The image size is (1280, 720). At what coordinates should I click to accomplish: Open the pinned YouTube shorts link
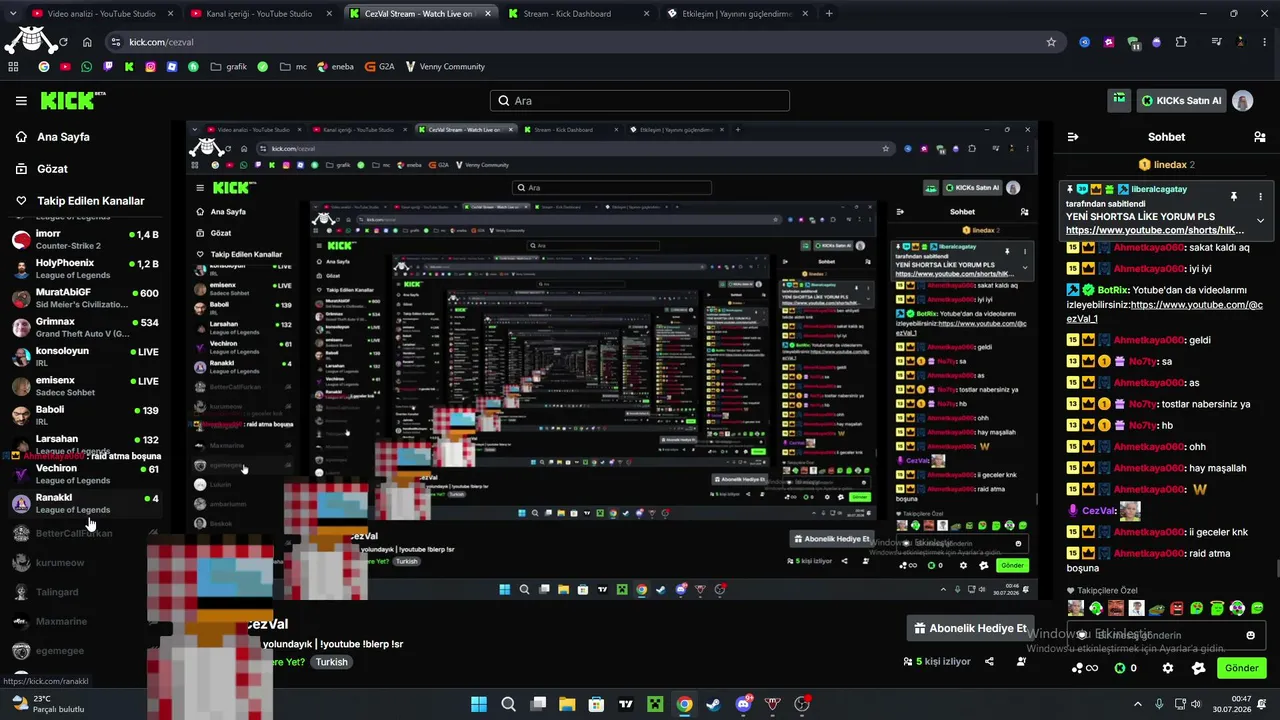click(x=1155, y=230)
